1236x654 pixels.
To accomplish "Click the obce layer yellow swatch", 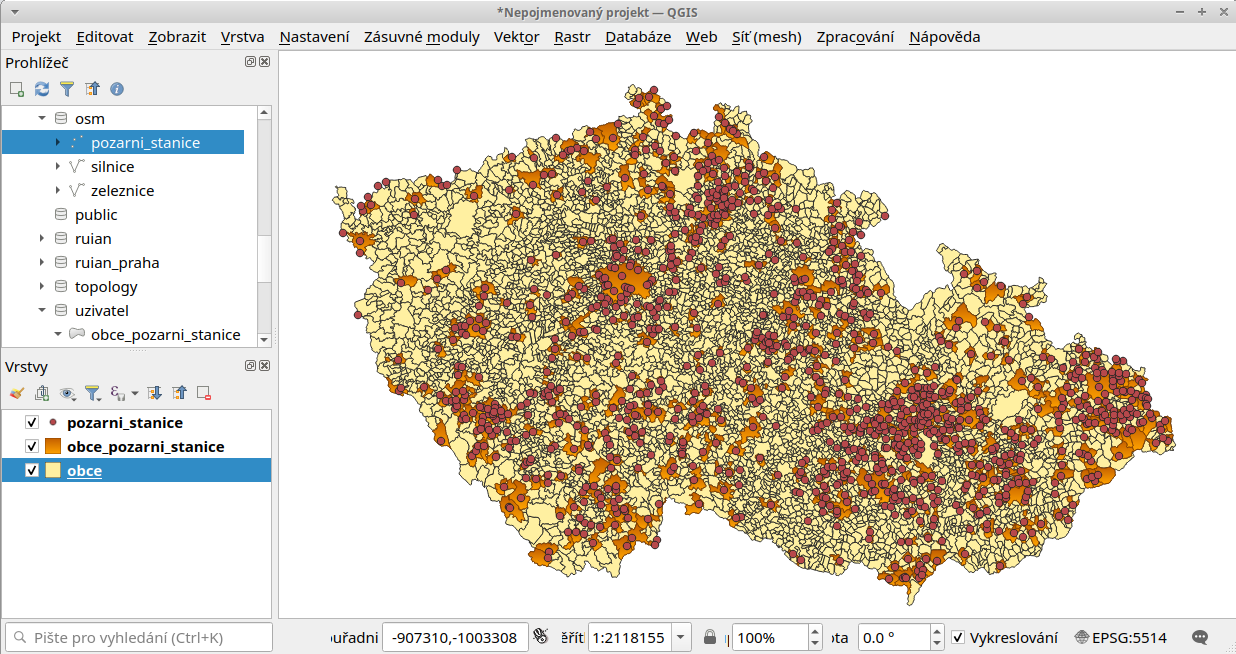I will click(53, 471).
